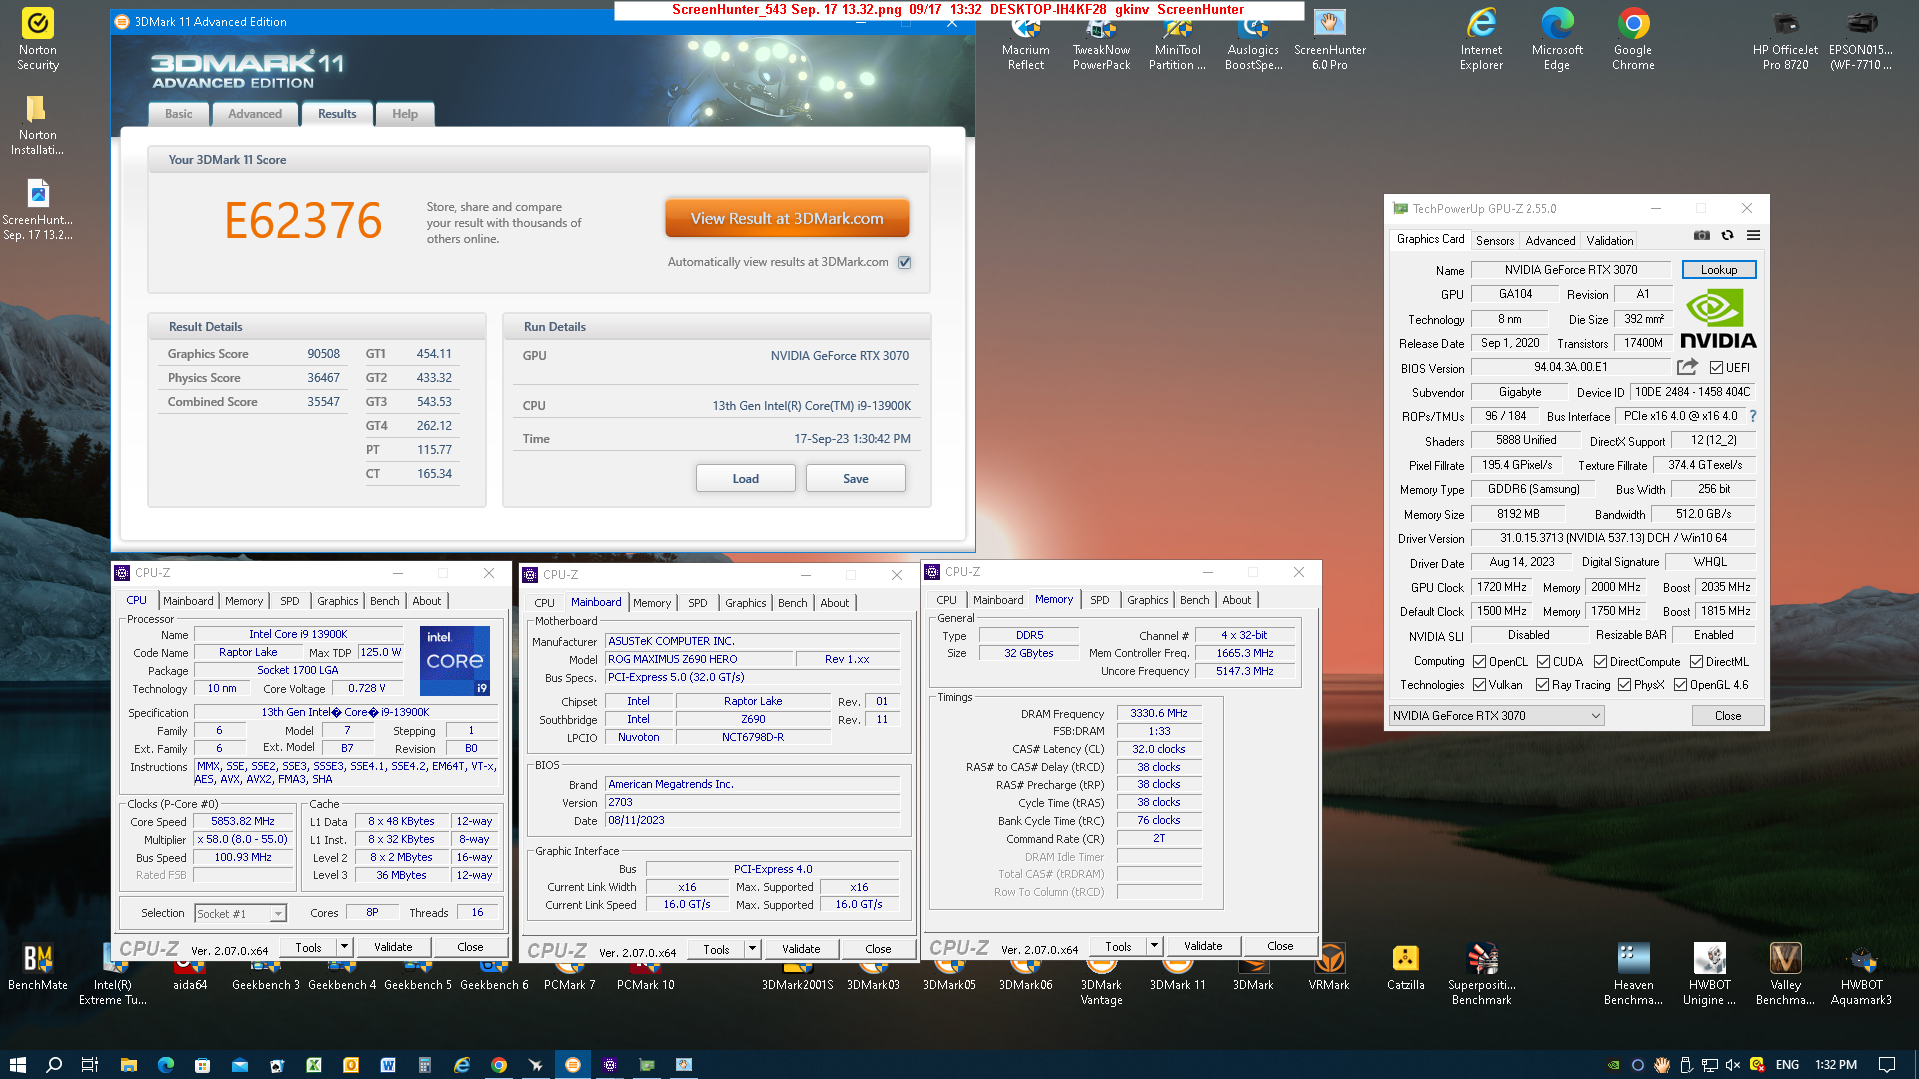This screenshot has width=1919, height=1079.
Task: Open the Socket #1 selection dropdown in CPU-Z
Action: tap(240, 914)
